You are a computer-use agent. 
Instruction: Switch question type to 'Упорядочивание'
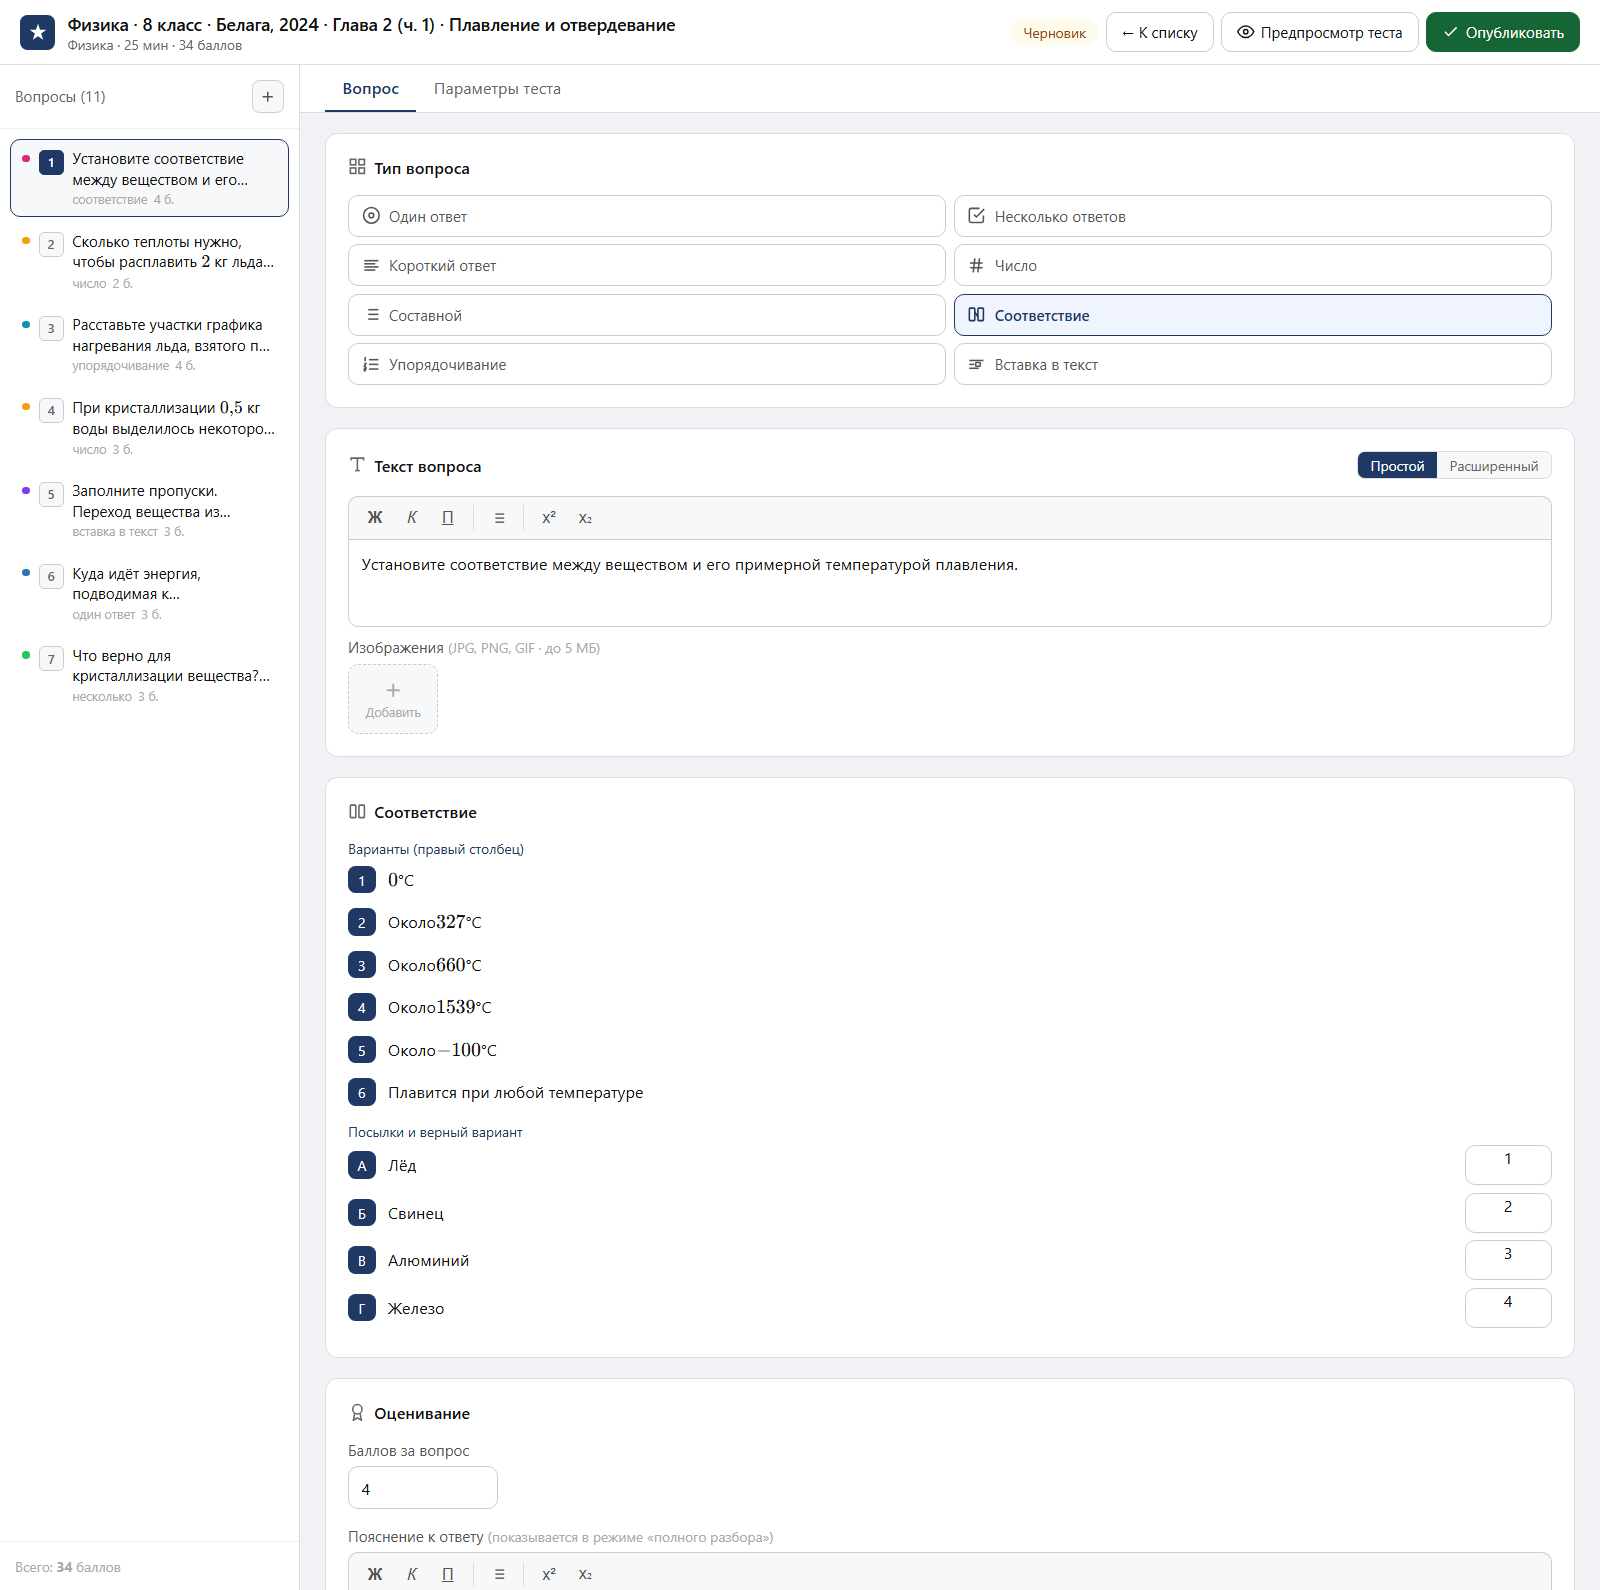pos(647,365)
